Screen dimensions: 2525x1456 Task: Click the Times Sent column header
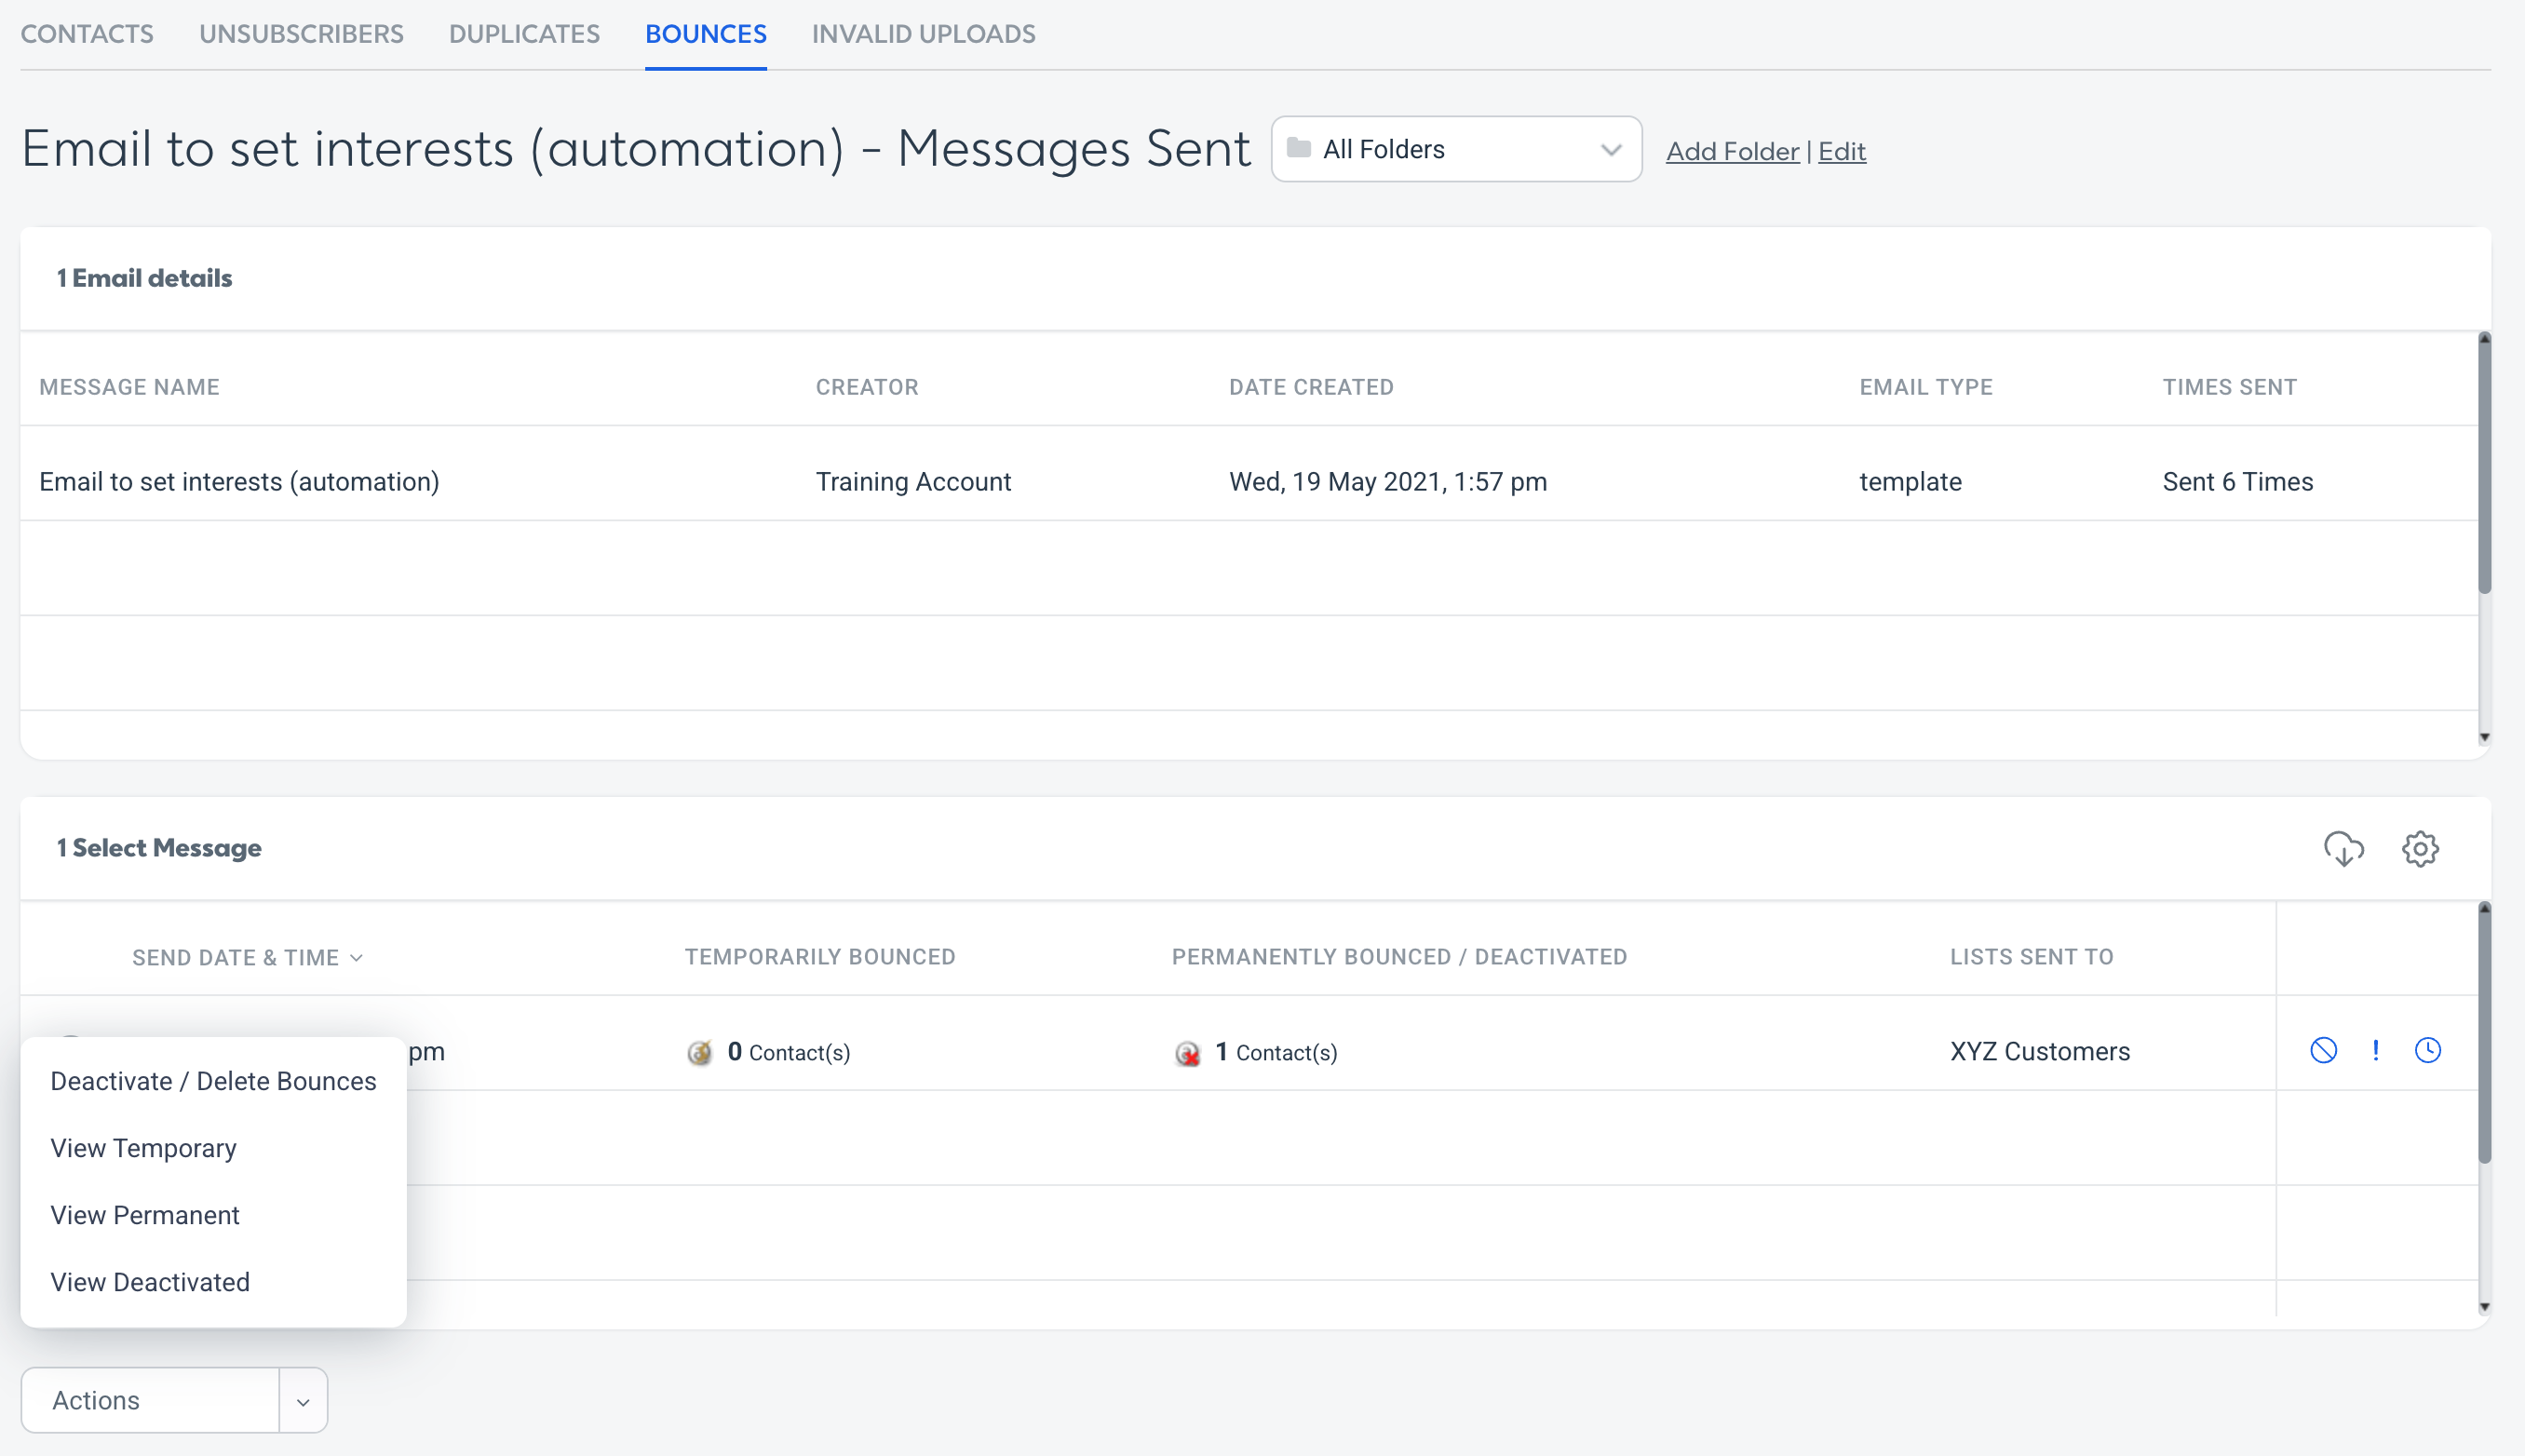(x=2229, y=388)
